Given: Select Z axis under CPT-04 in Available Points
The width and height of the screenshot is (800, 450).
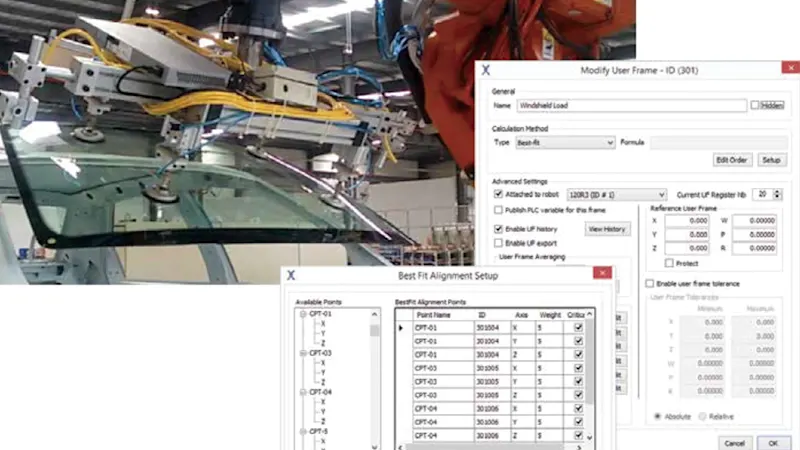Looking at the screenshot, I should (x=323, y=421).
